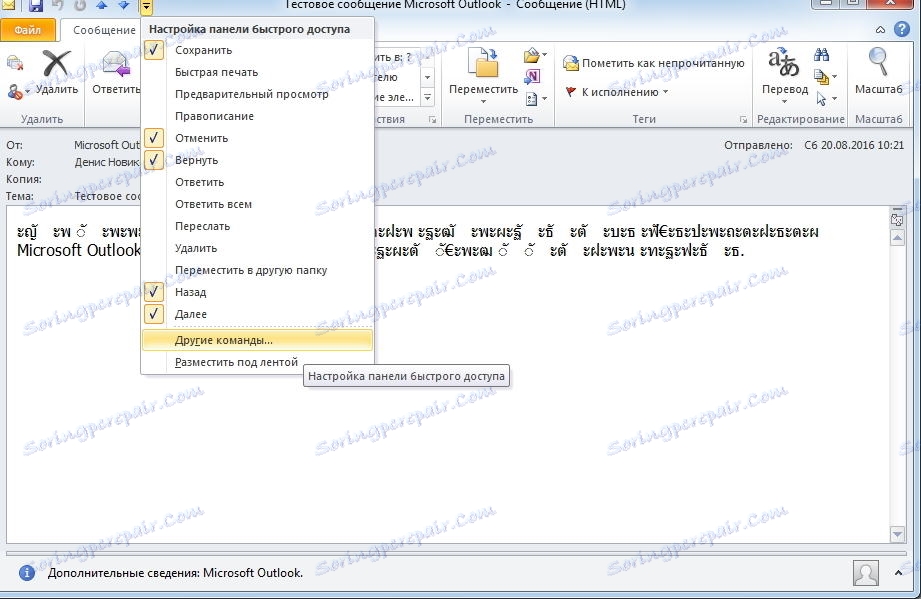
Task: Go to next item with blue down arrow
Action: 124,6
